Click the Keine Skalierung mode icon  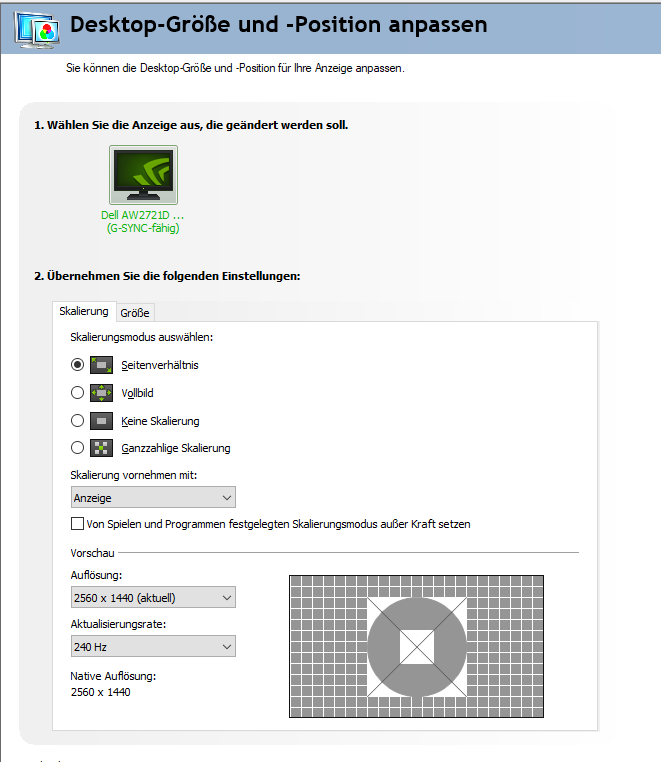point(103,421)
